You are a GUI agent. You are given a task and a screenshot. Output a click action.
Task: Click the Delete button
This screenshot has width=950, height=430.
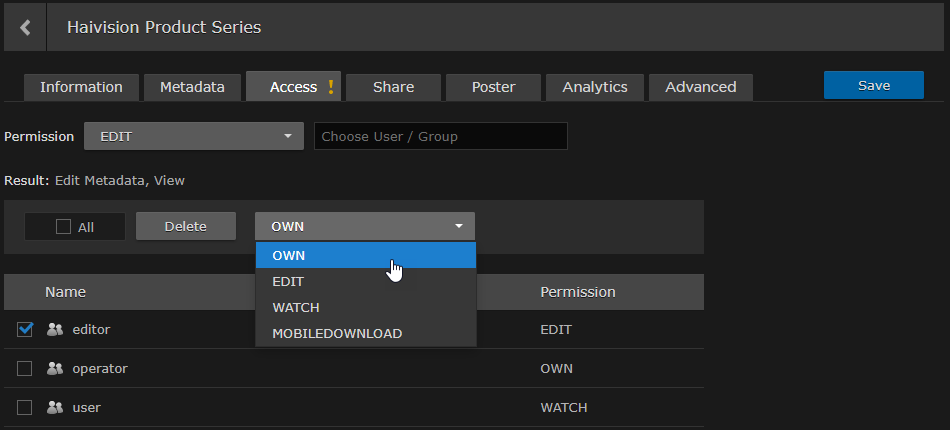[x=185, y=226]
